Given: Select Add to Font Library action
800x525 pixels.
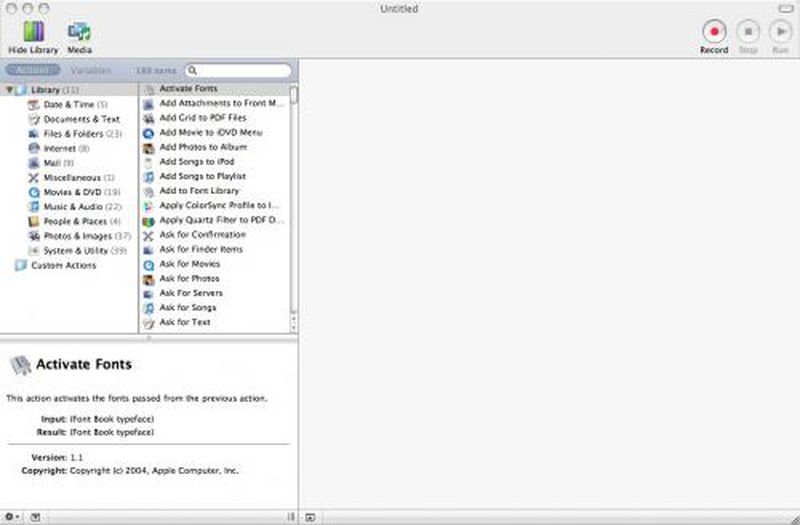Looking at the screenshot, I should click(x=214, y=191).
